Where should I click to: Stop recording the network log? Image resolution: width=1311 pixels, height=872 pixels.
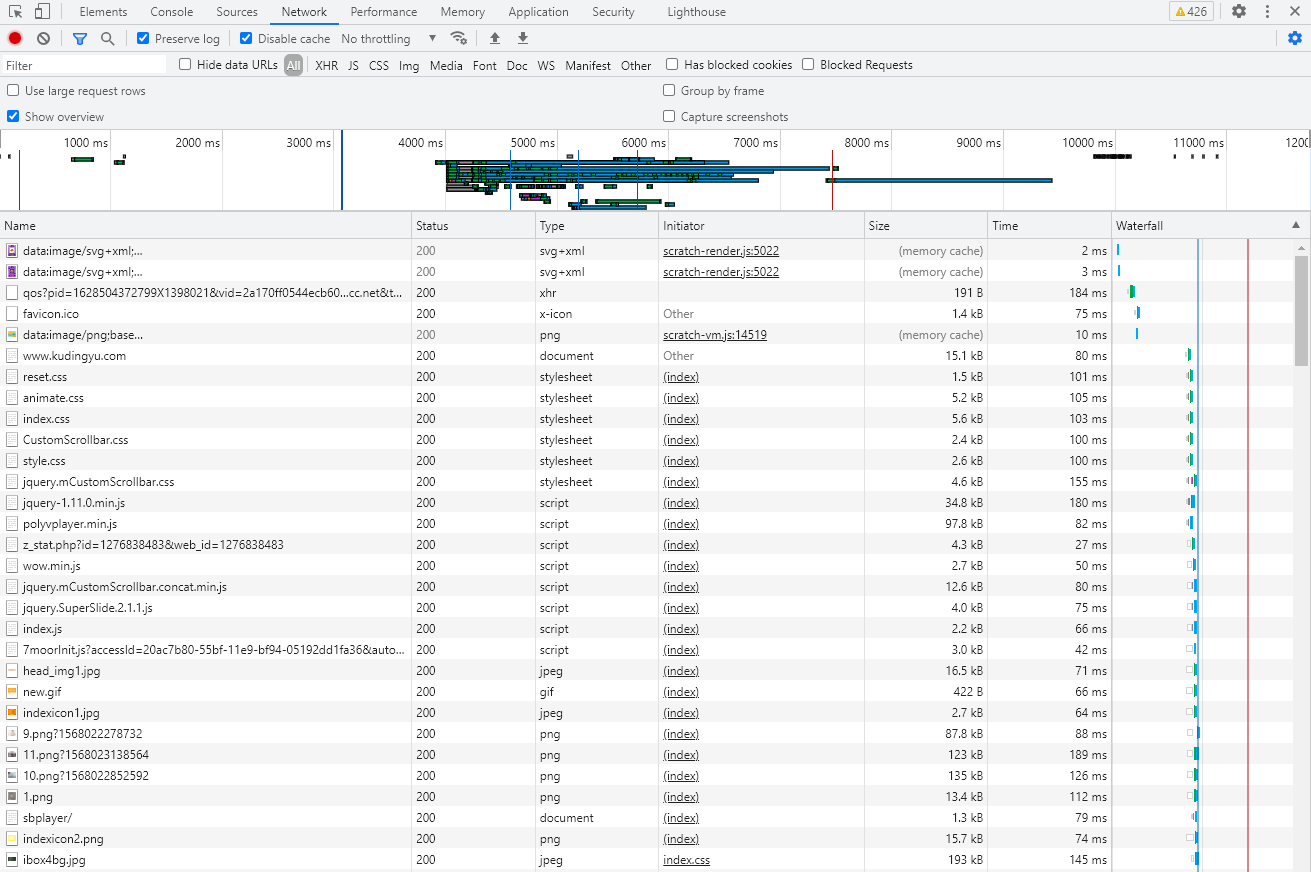click(15, 38)
